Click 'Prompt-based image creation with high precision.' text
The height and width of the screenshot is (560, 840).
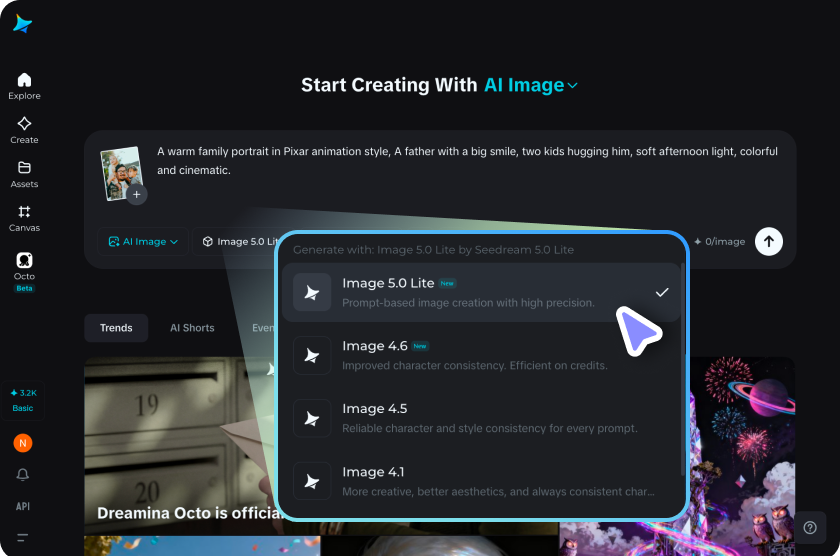point(468,303)
